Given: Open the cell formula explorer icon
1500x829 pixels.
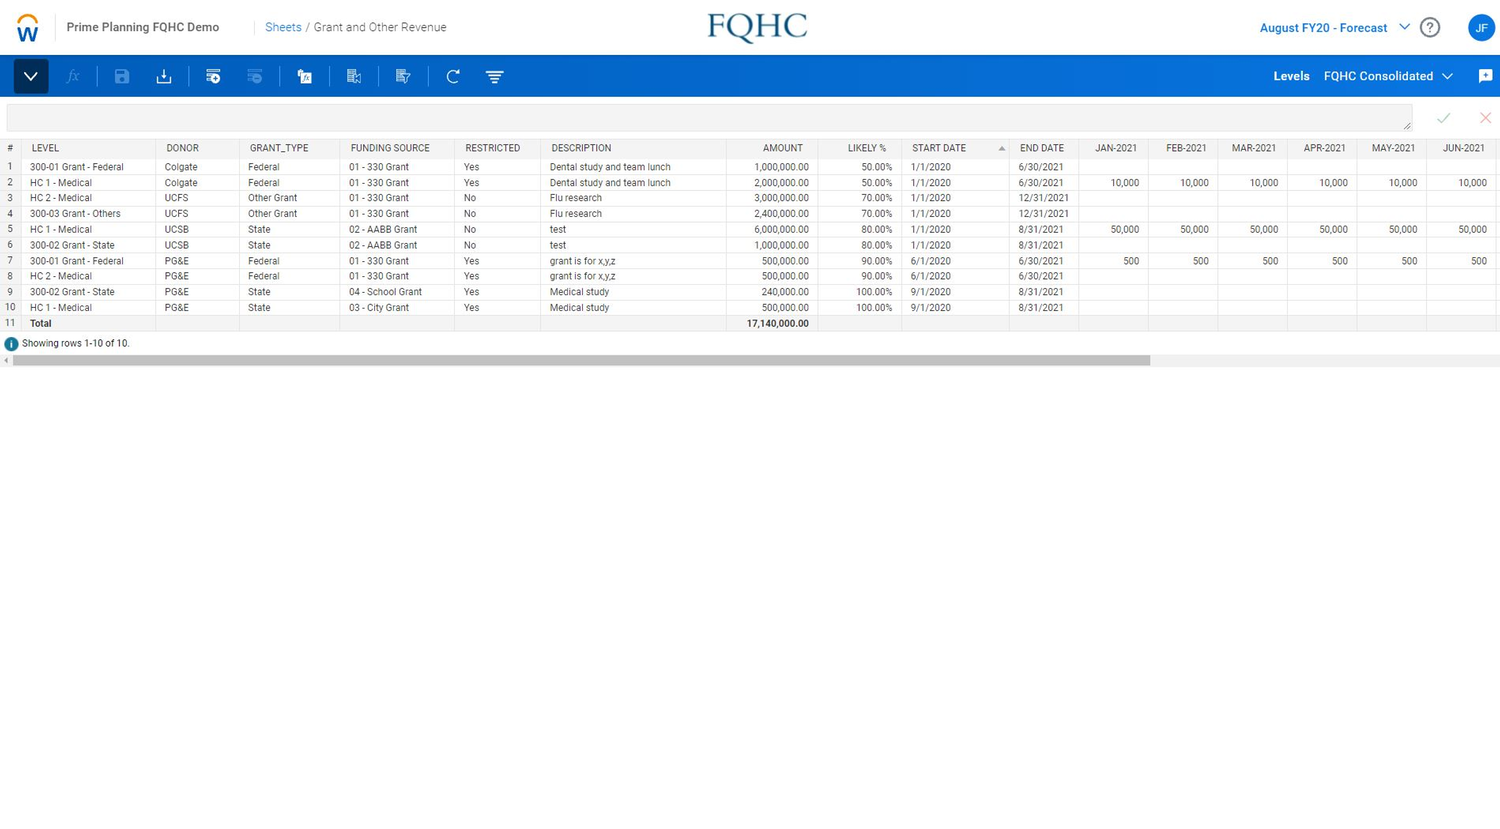Looking at the screenshot, I should pos(304,76).
